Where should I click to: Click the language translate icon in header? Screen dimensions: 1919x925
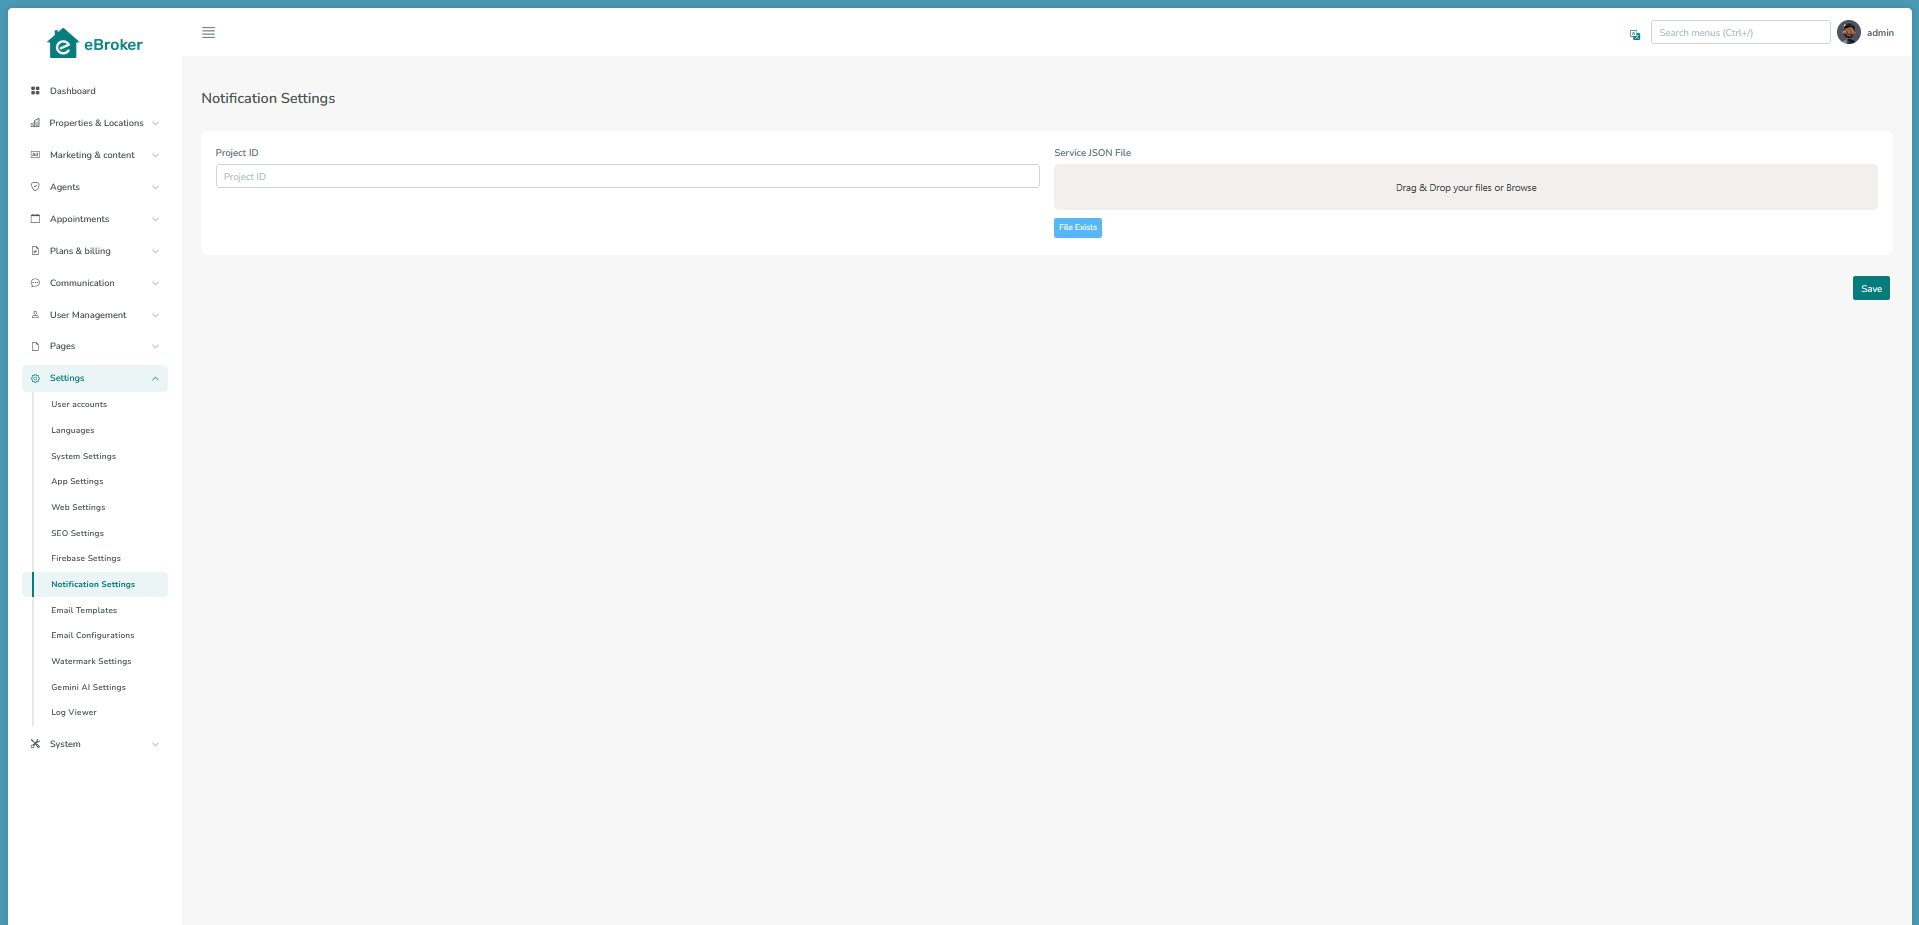(x=1635, y=34)
